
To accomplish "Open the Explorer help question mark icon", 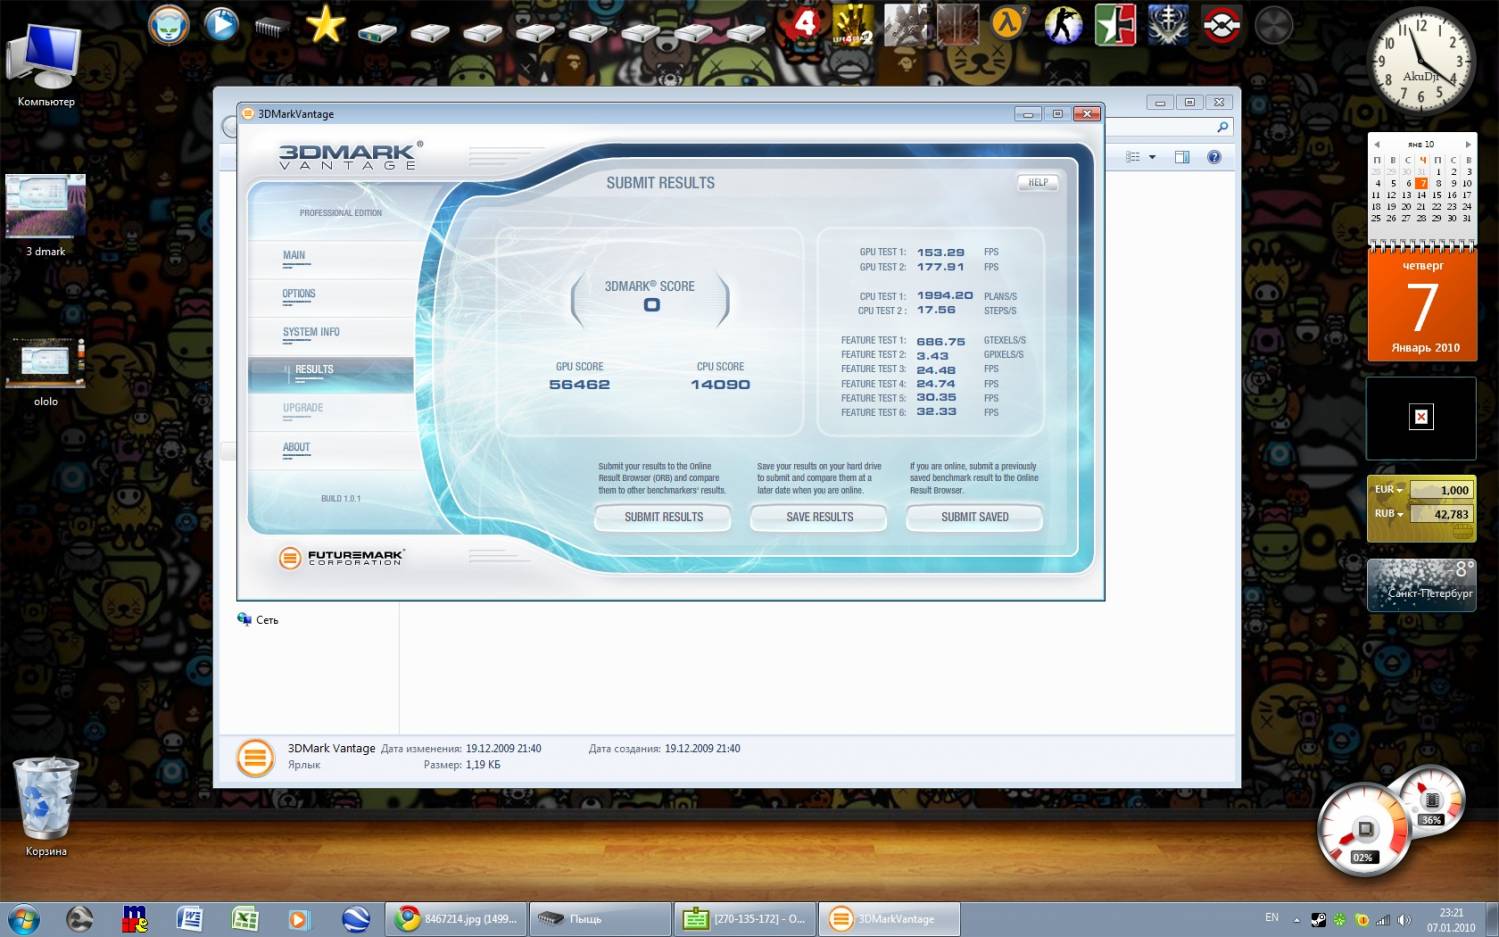I will (x=1214, y=157).
